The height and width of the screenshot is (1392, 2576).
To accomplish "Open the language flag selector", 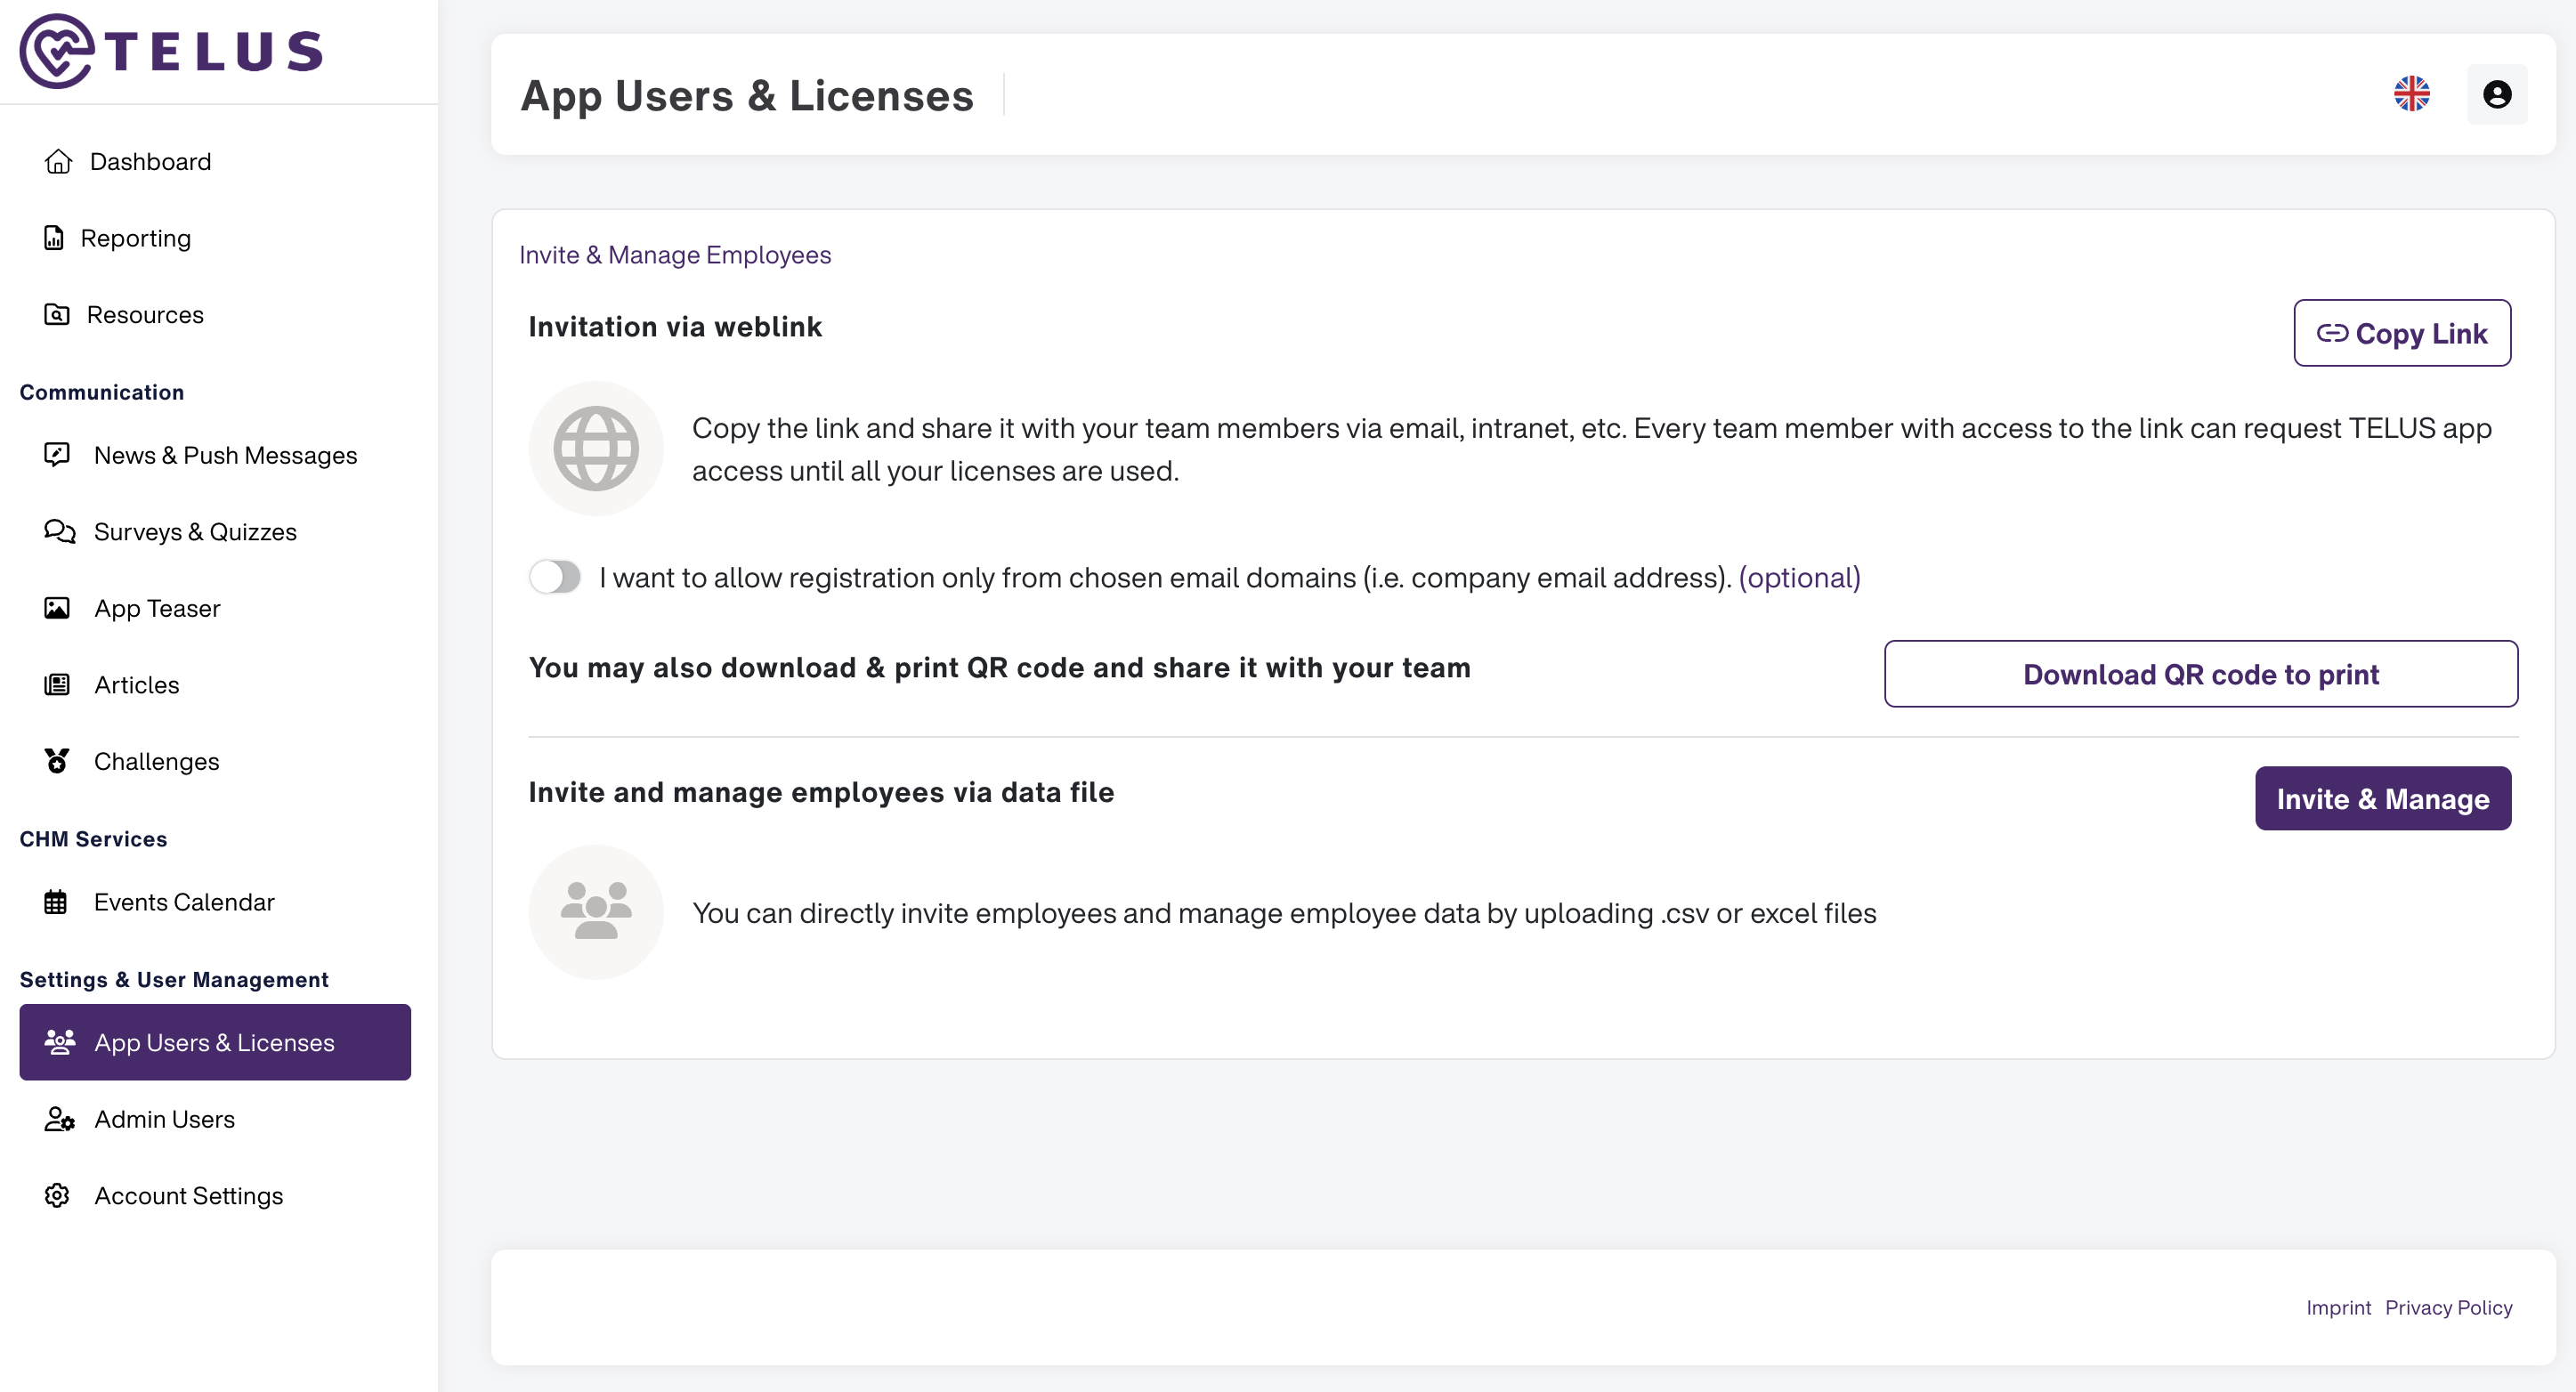I will [2411, 94].
